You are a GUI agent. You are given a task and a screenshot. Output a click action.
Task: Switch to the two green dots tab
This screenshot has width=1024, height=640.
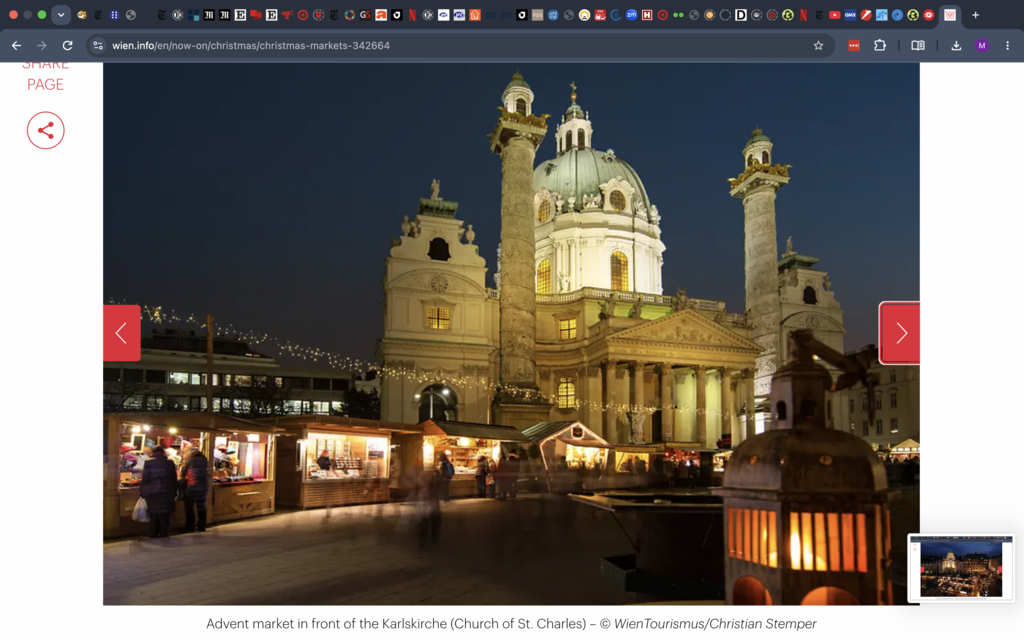click(678, 15)
